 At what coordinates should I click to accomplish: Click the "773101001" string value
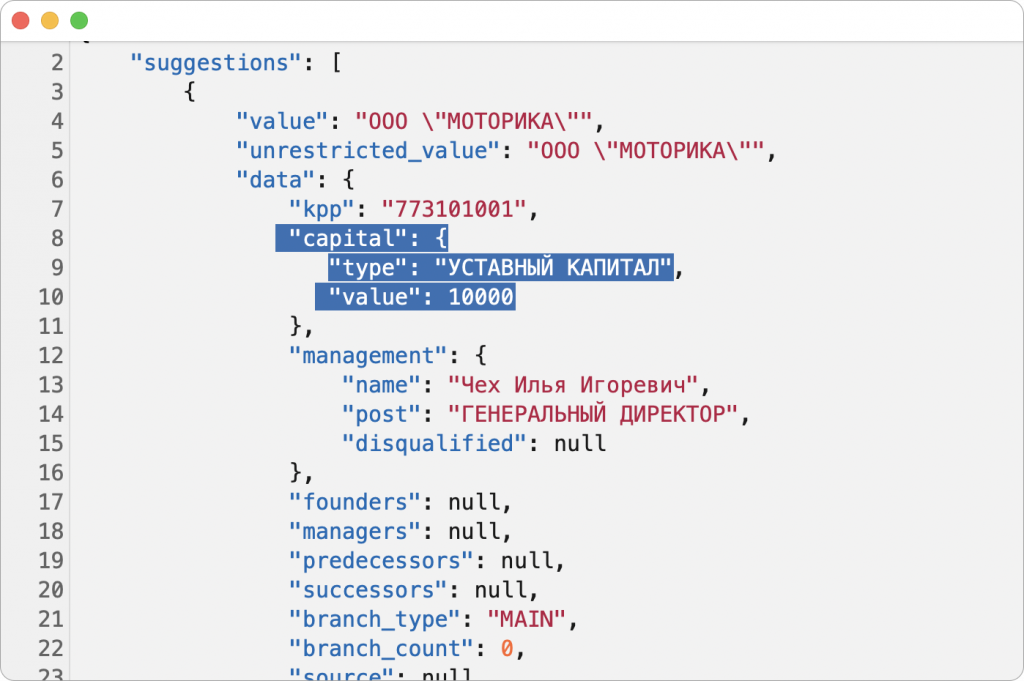click(459, 209)
